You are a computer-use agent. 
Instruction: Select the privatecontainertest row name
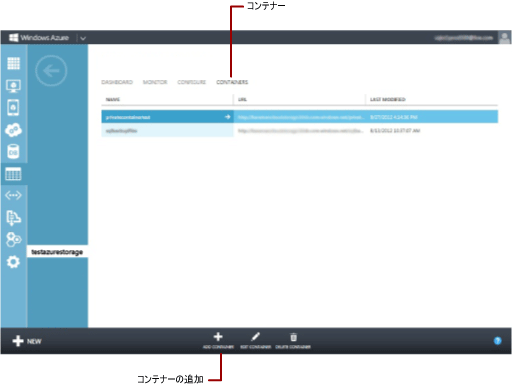point(128,117)
